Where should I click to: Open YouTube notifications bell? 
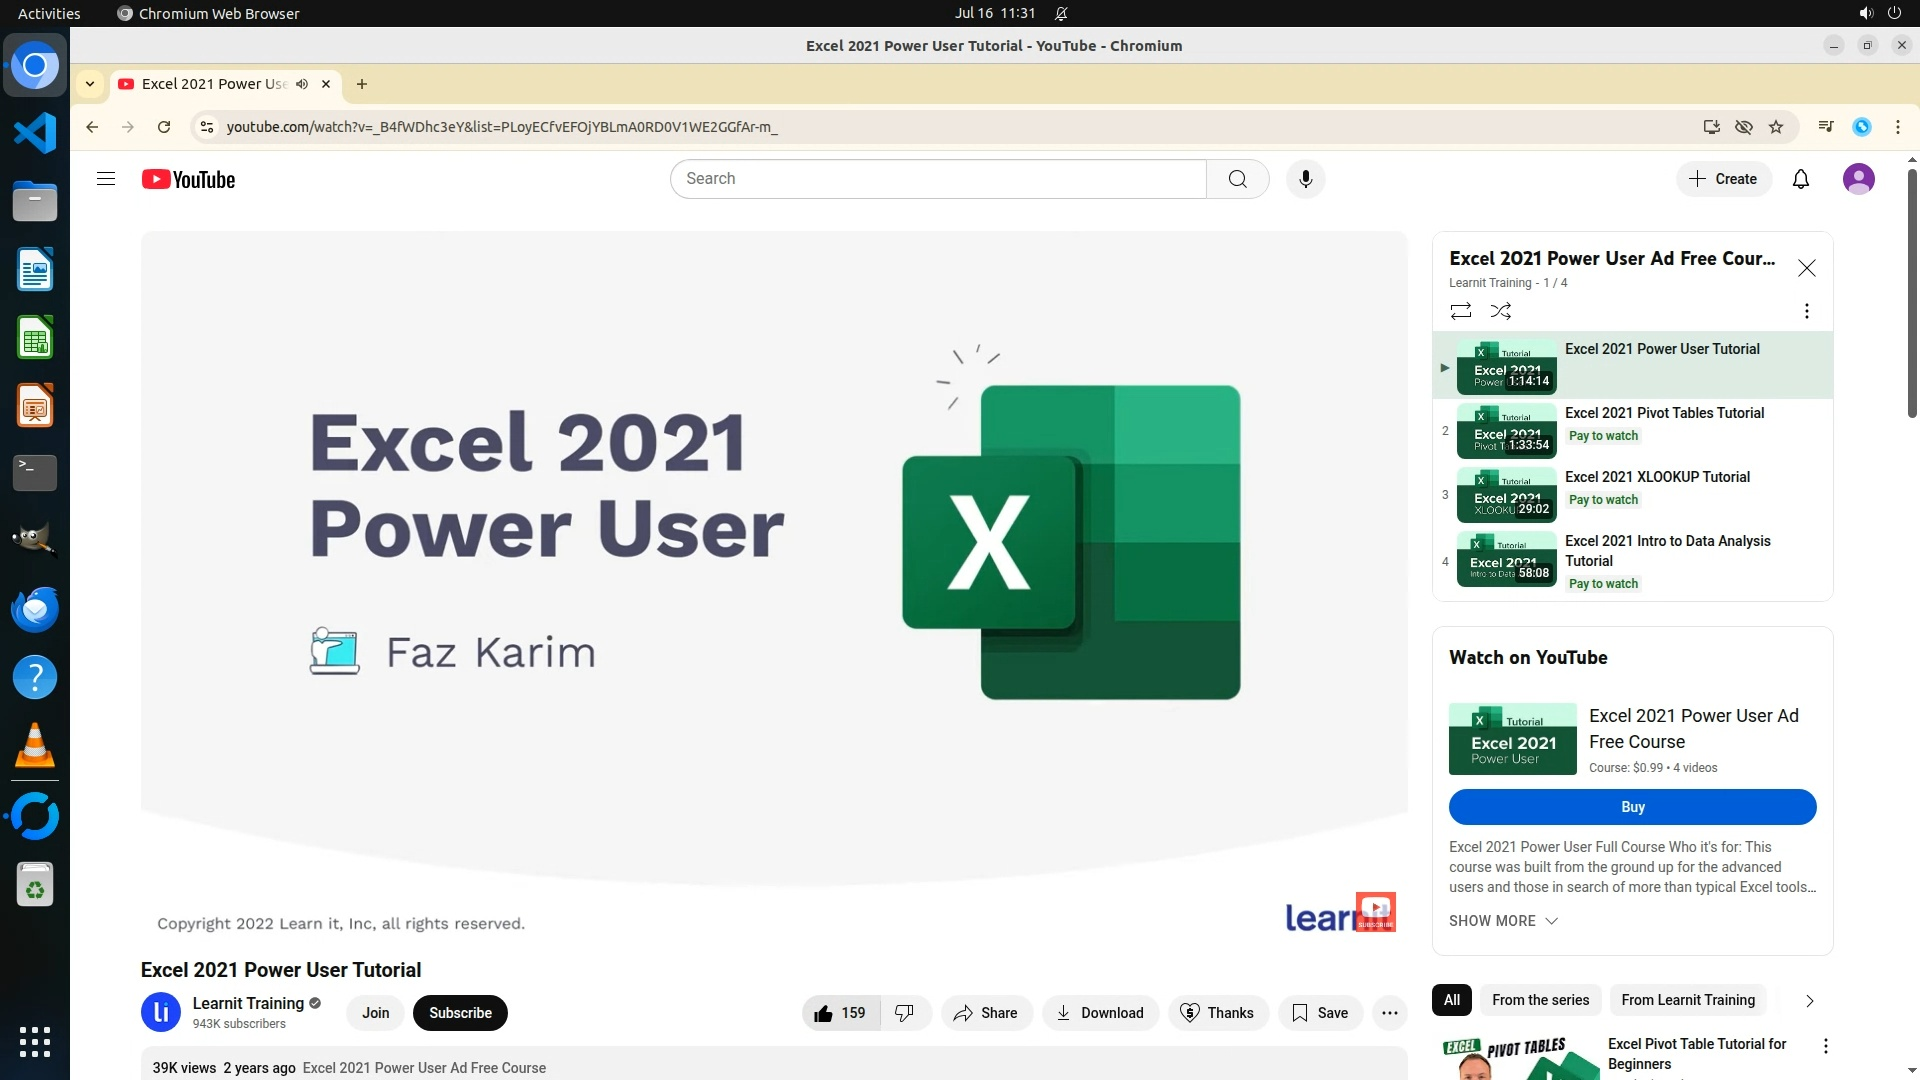pyautogui.click(x=1800, y=179)
